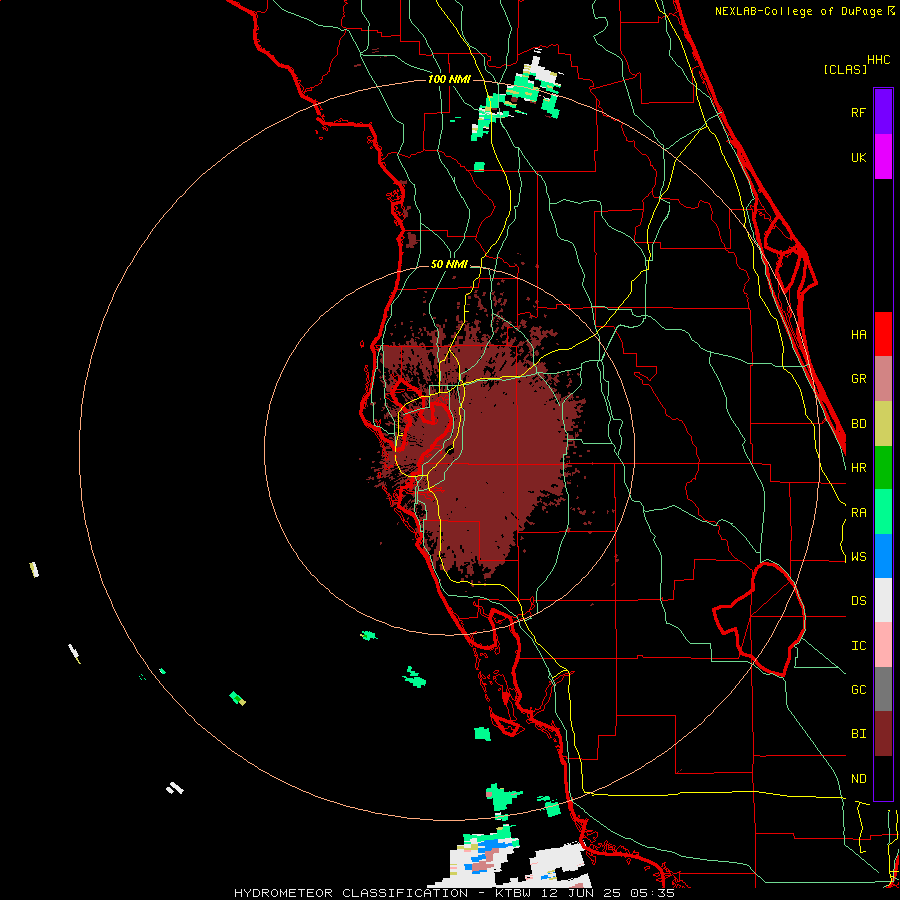Click the HR legend label
Image resolution: width=900 pixels, height=900 pixels.
(858, 468)
